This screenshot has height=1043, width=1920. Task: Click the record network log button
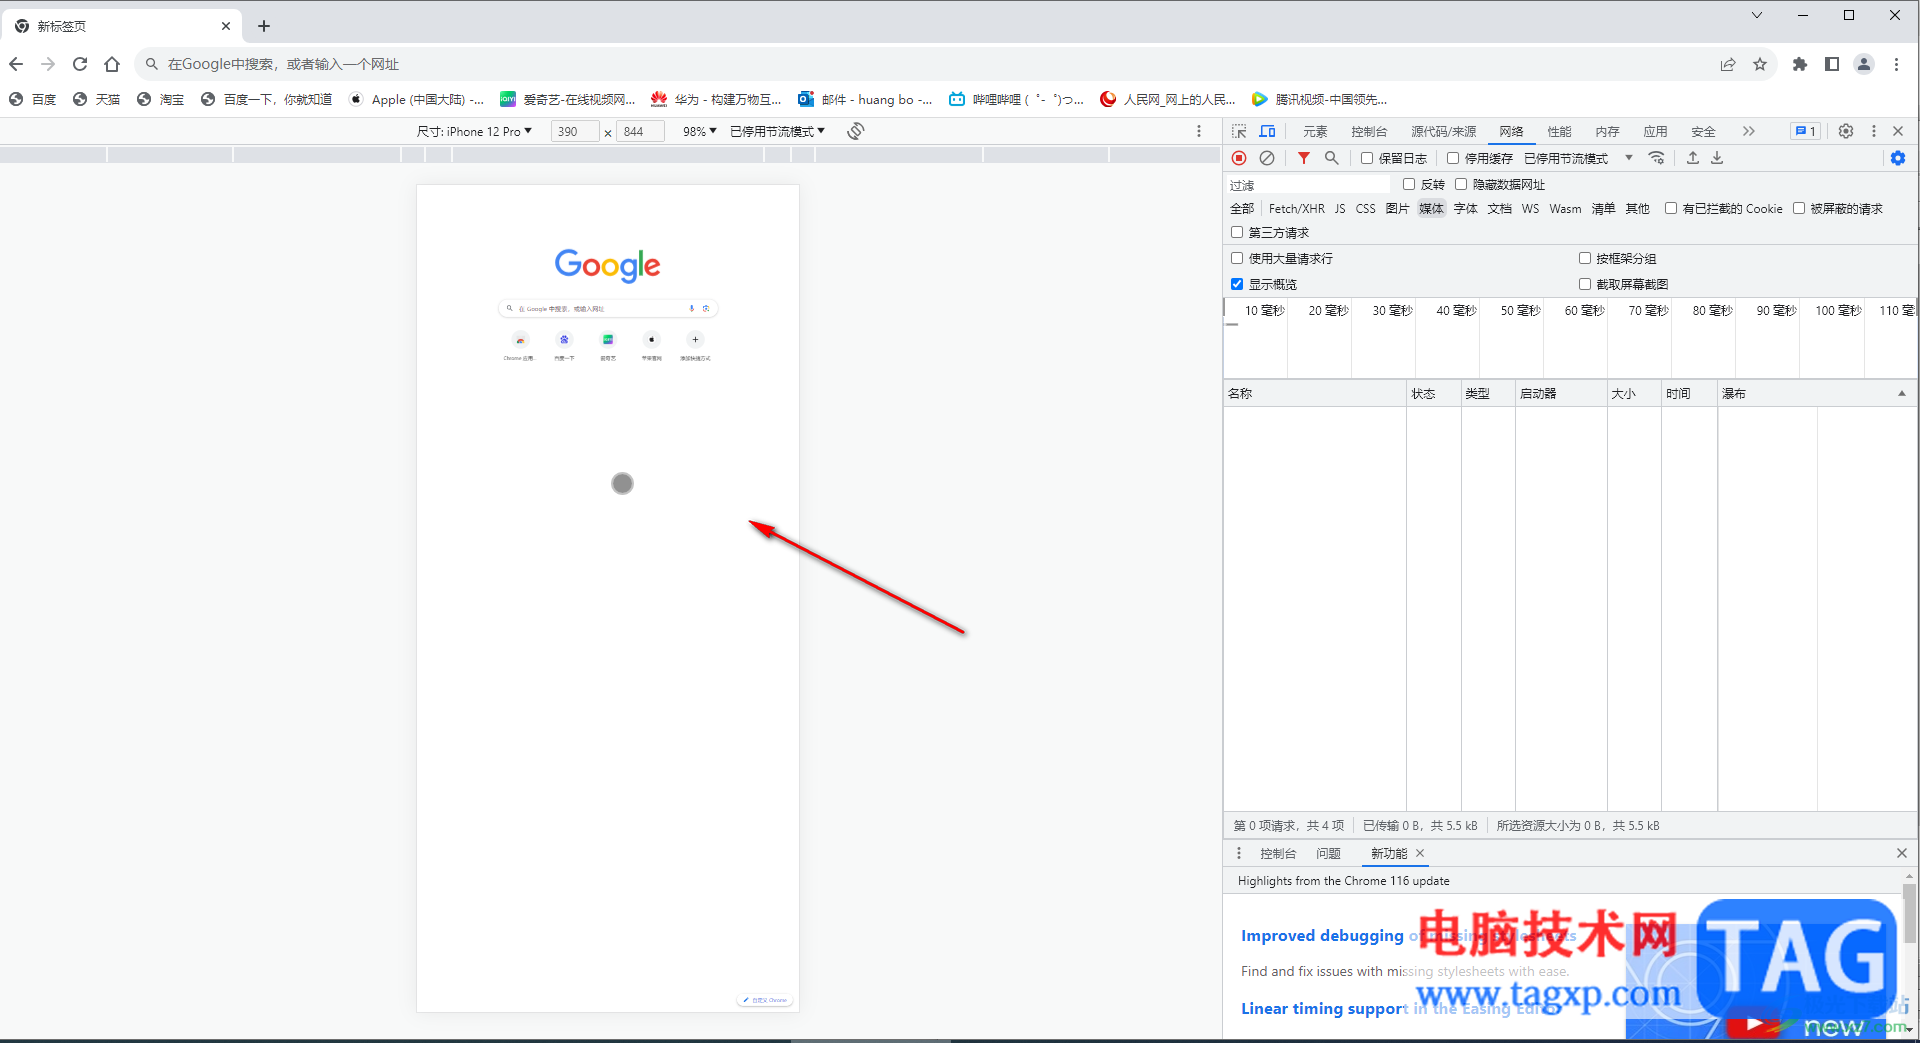click(1239, 158)
